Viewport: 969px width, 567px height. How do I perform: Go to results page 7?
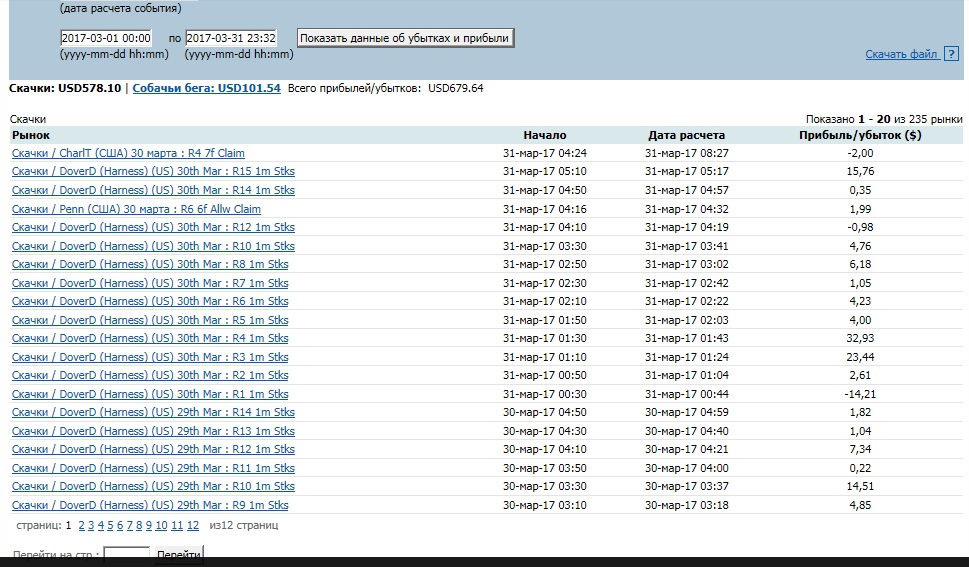[x=130, y=525]
